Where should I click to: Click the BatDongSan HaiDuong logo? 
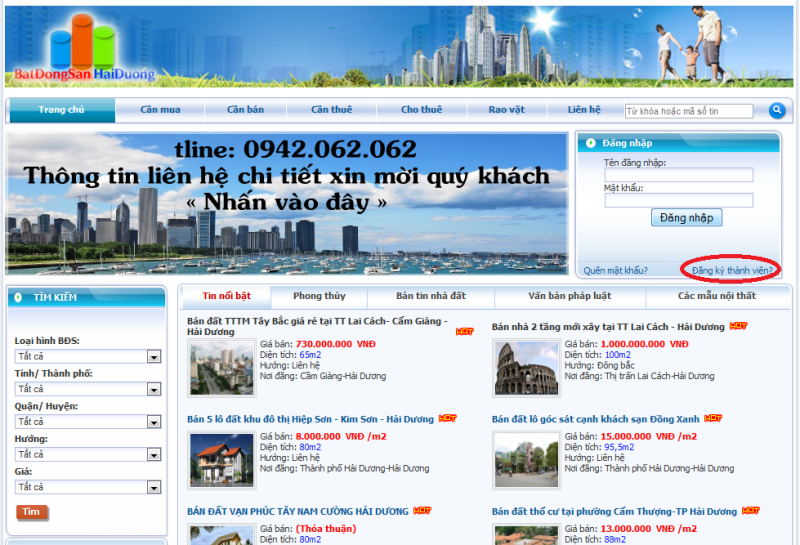85,48
